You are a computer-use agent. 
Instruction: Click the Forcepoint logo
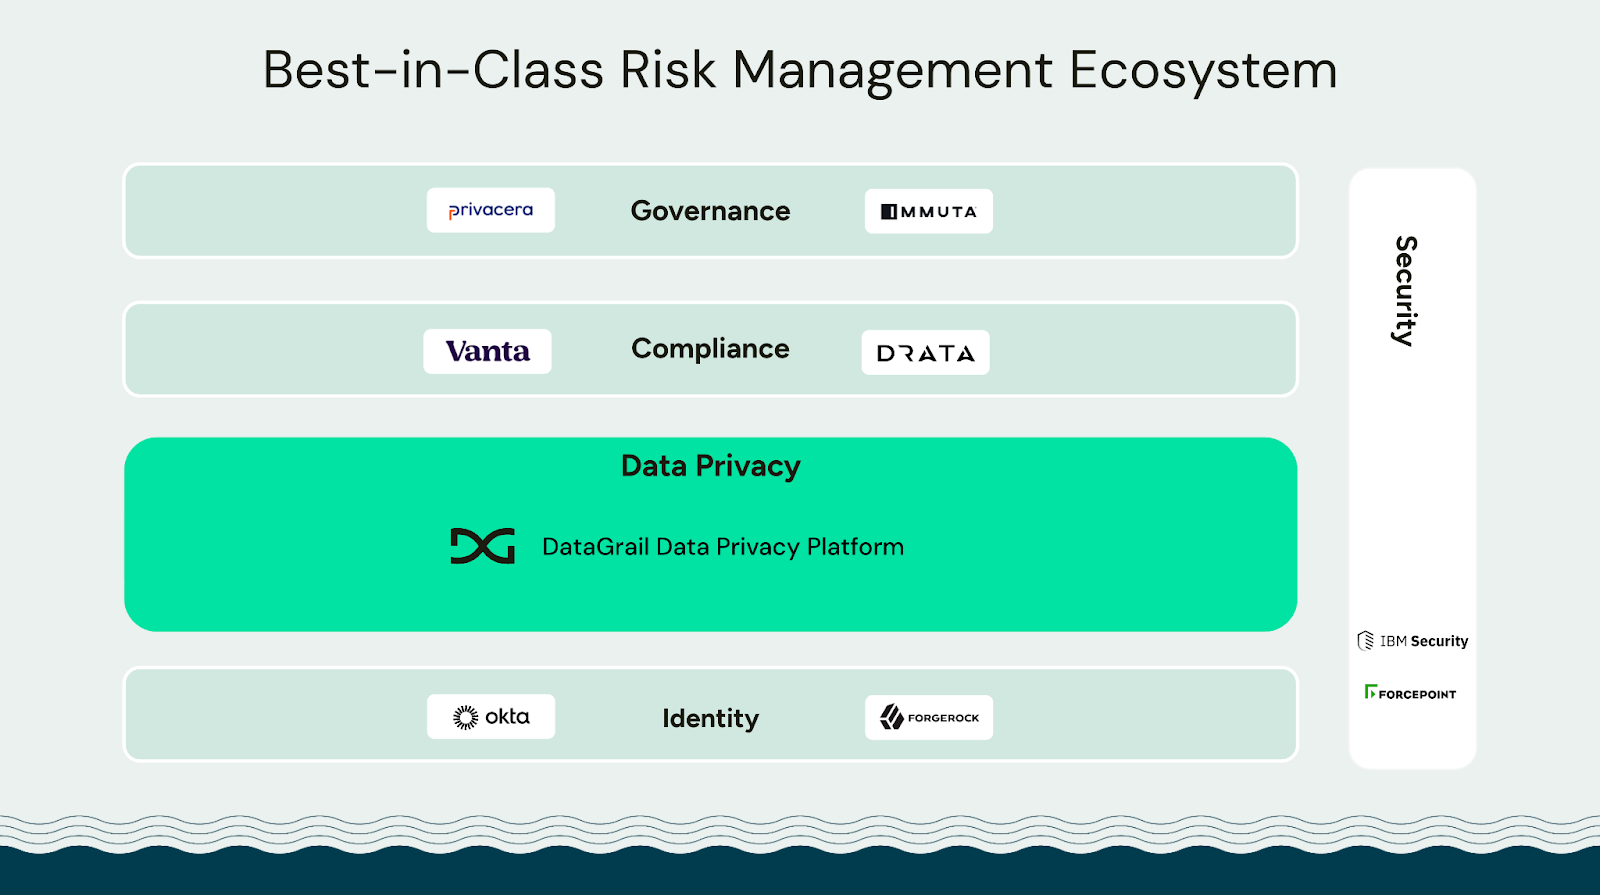(1410, 693)
